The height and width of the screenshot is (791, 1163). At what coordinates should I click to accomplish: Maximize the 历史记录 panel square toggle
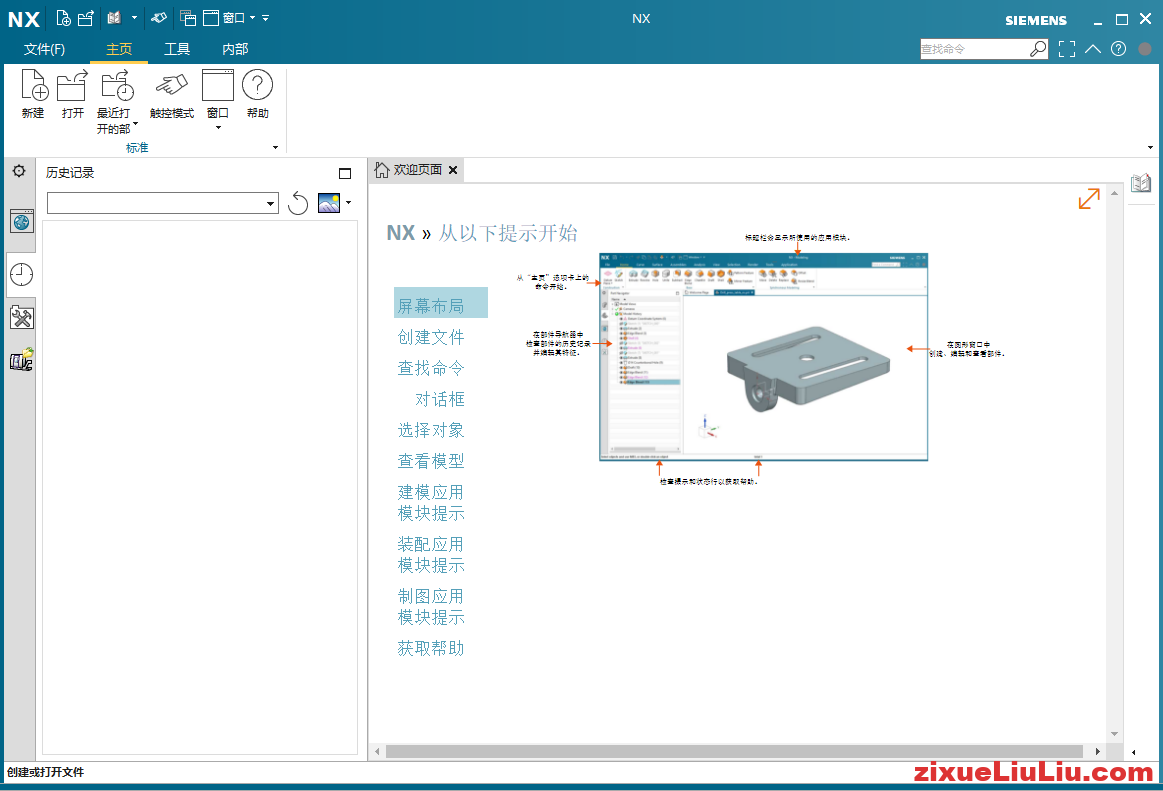coord(345,173)
